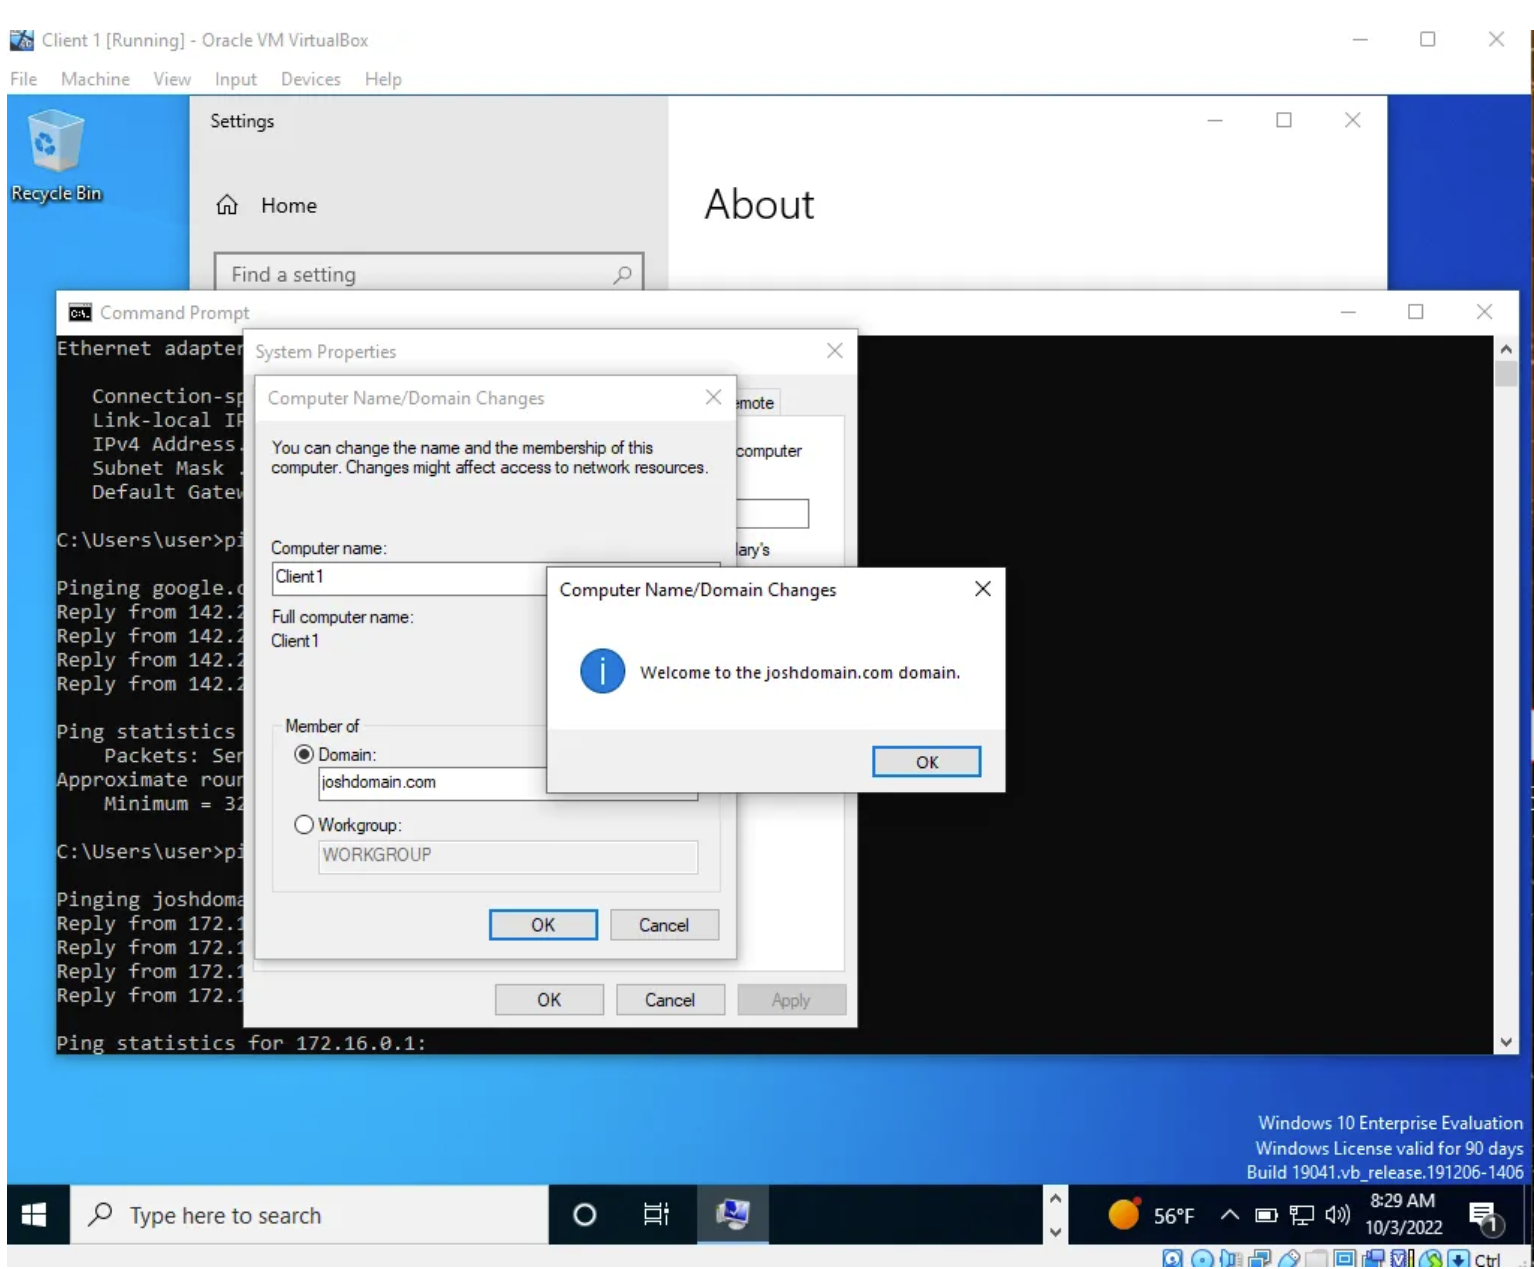
Task: Open the notification center icon
Action: coord(1485,1216)
